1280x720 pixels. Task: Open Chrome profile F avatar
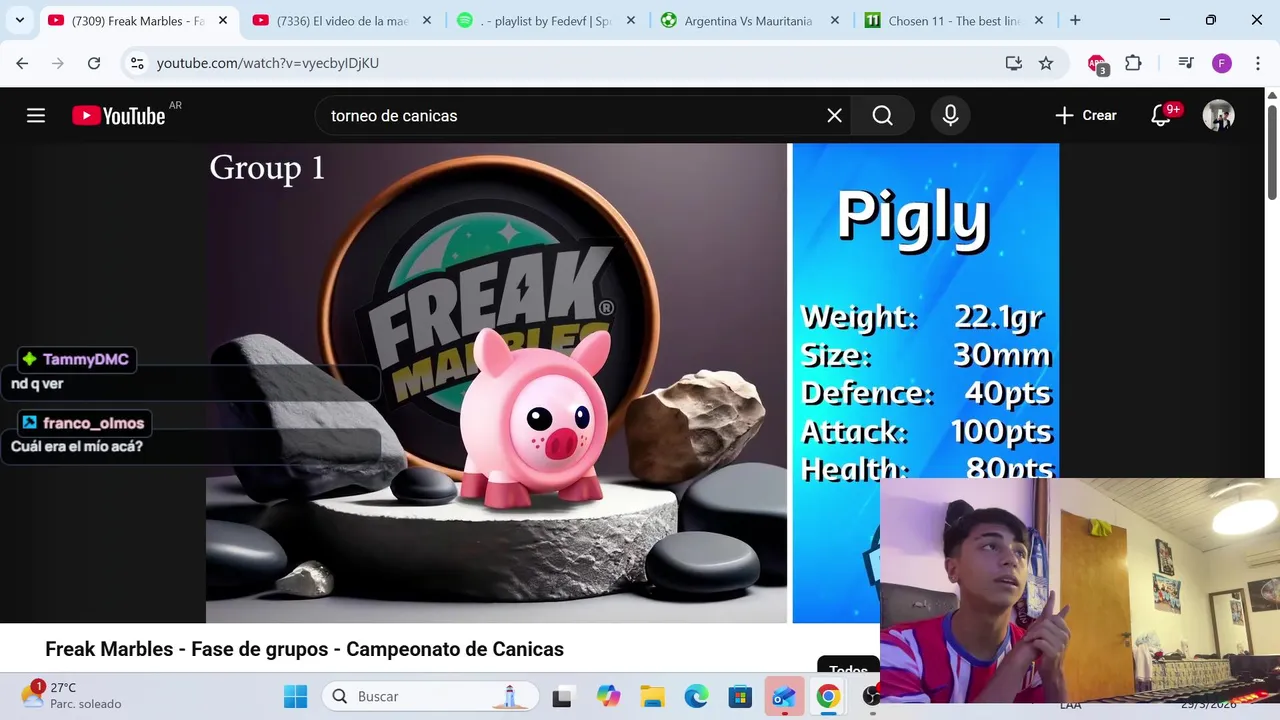click(x=1222, y=63)
